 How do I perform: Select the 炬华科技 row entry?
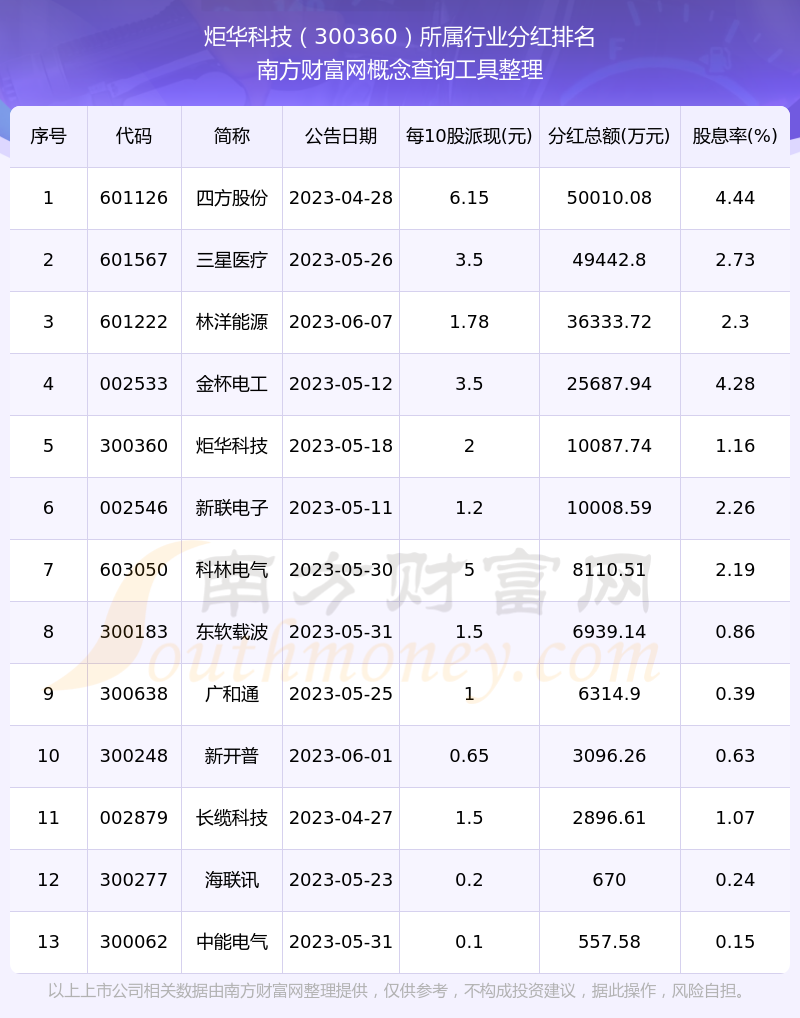(x=231, y=446)
